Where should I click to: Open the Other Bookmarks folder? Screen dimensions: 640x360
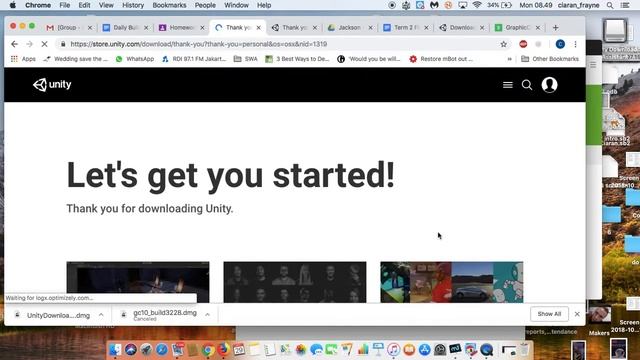[550, 59]
